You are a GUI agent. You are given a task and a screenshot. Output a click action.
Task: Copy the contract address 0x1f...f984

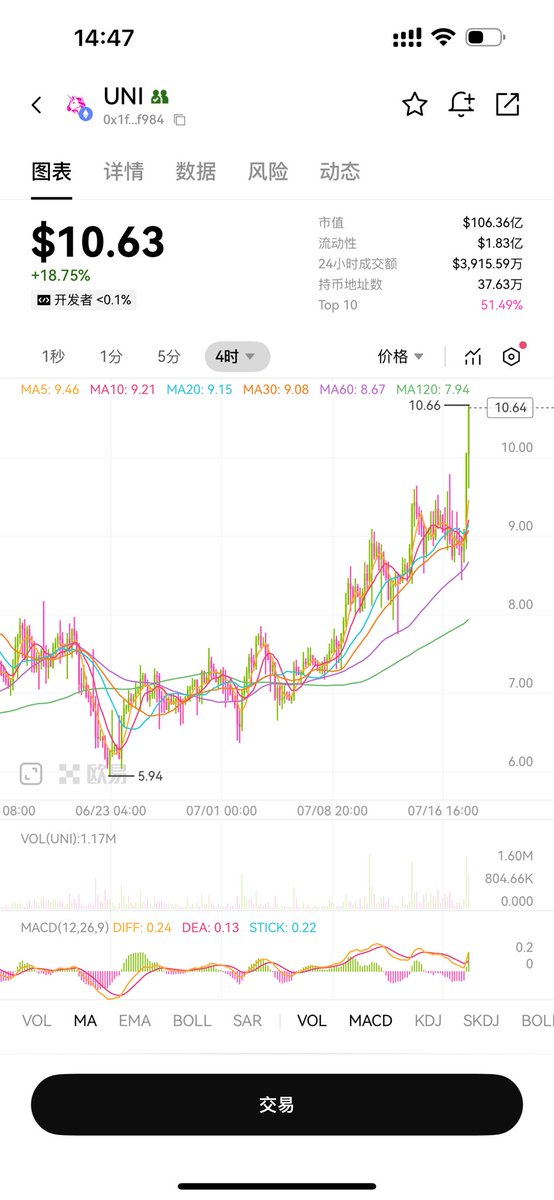pyautogui.click(x=180, y=120)
